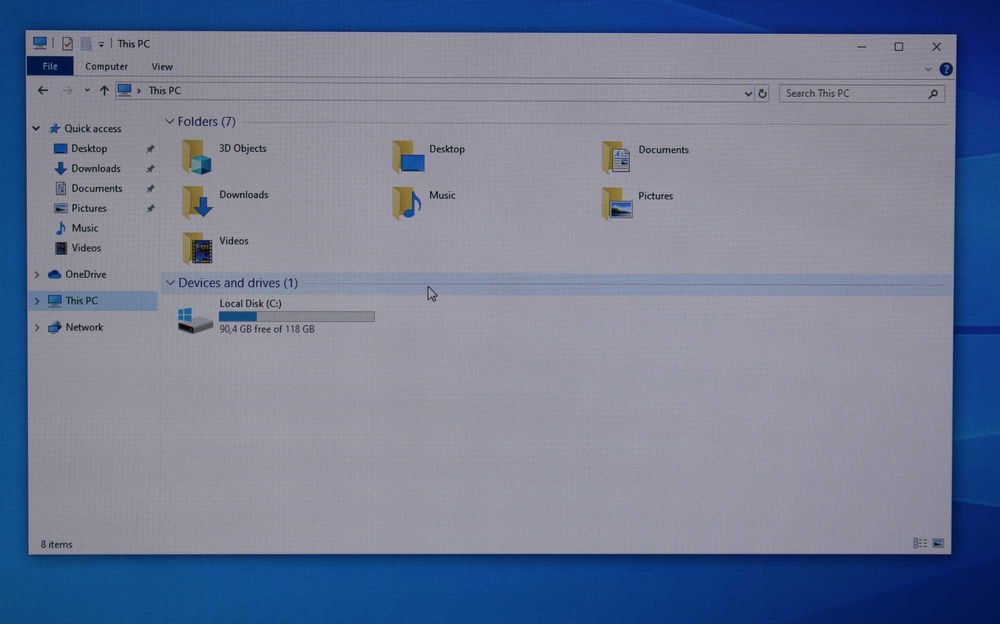Select Documents in Quick access sidebar

click(x=96, y=188)
